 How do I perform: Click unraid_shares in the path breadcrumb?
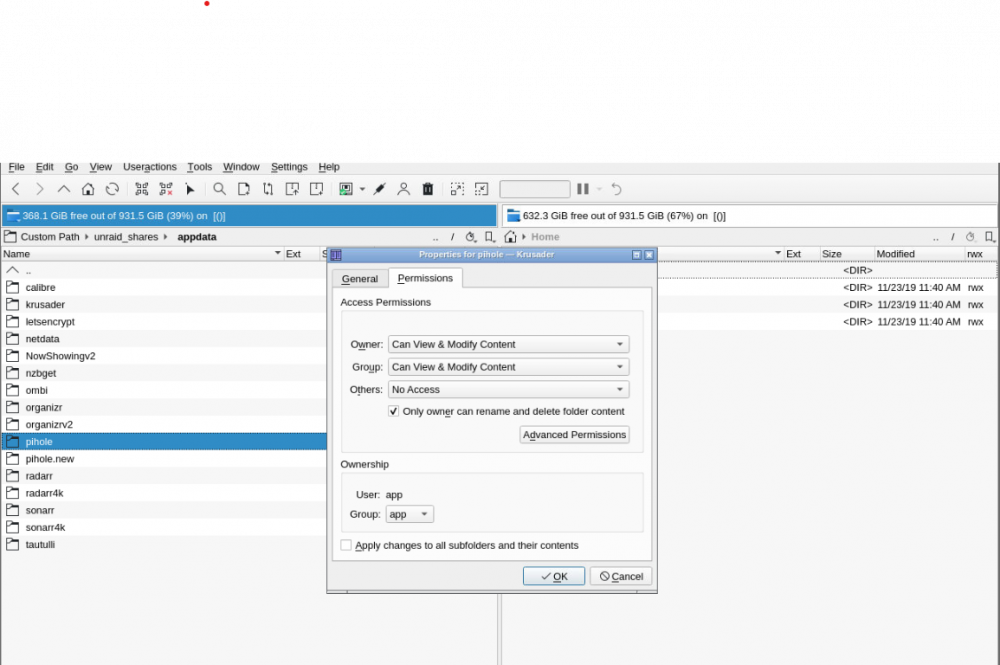tap(126, 237)
